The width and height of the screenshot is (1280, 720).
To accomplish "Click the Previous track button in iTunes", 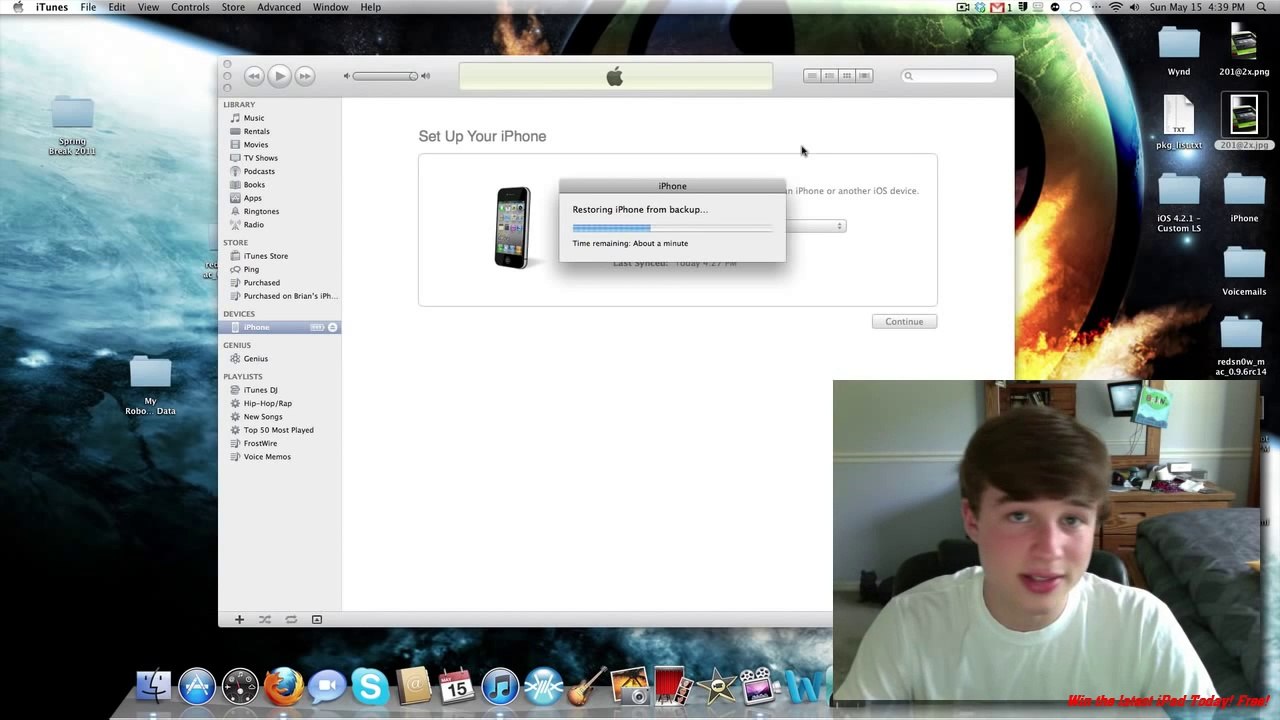I will [254, 76].
